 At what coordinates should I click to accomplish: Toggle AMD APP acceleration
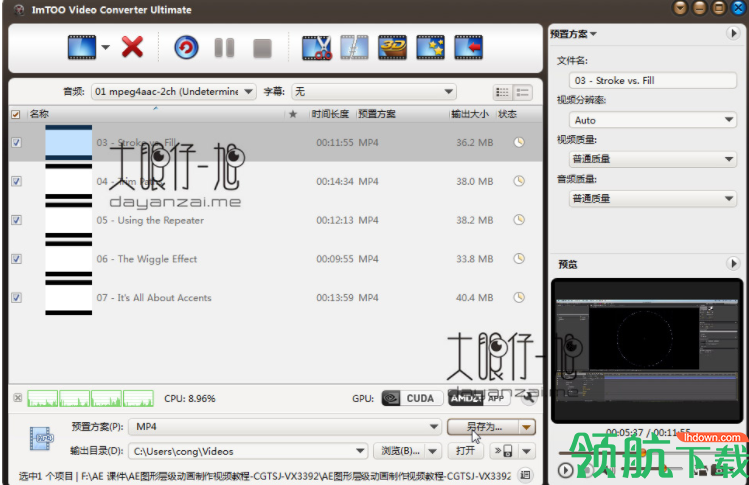[x=479, y=398]
